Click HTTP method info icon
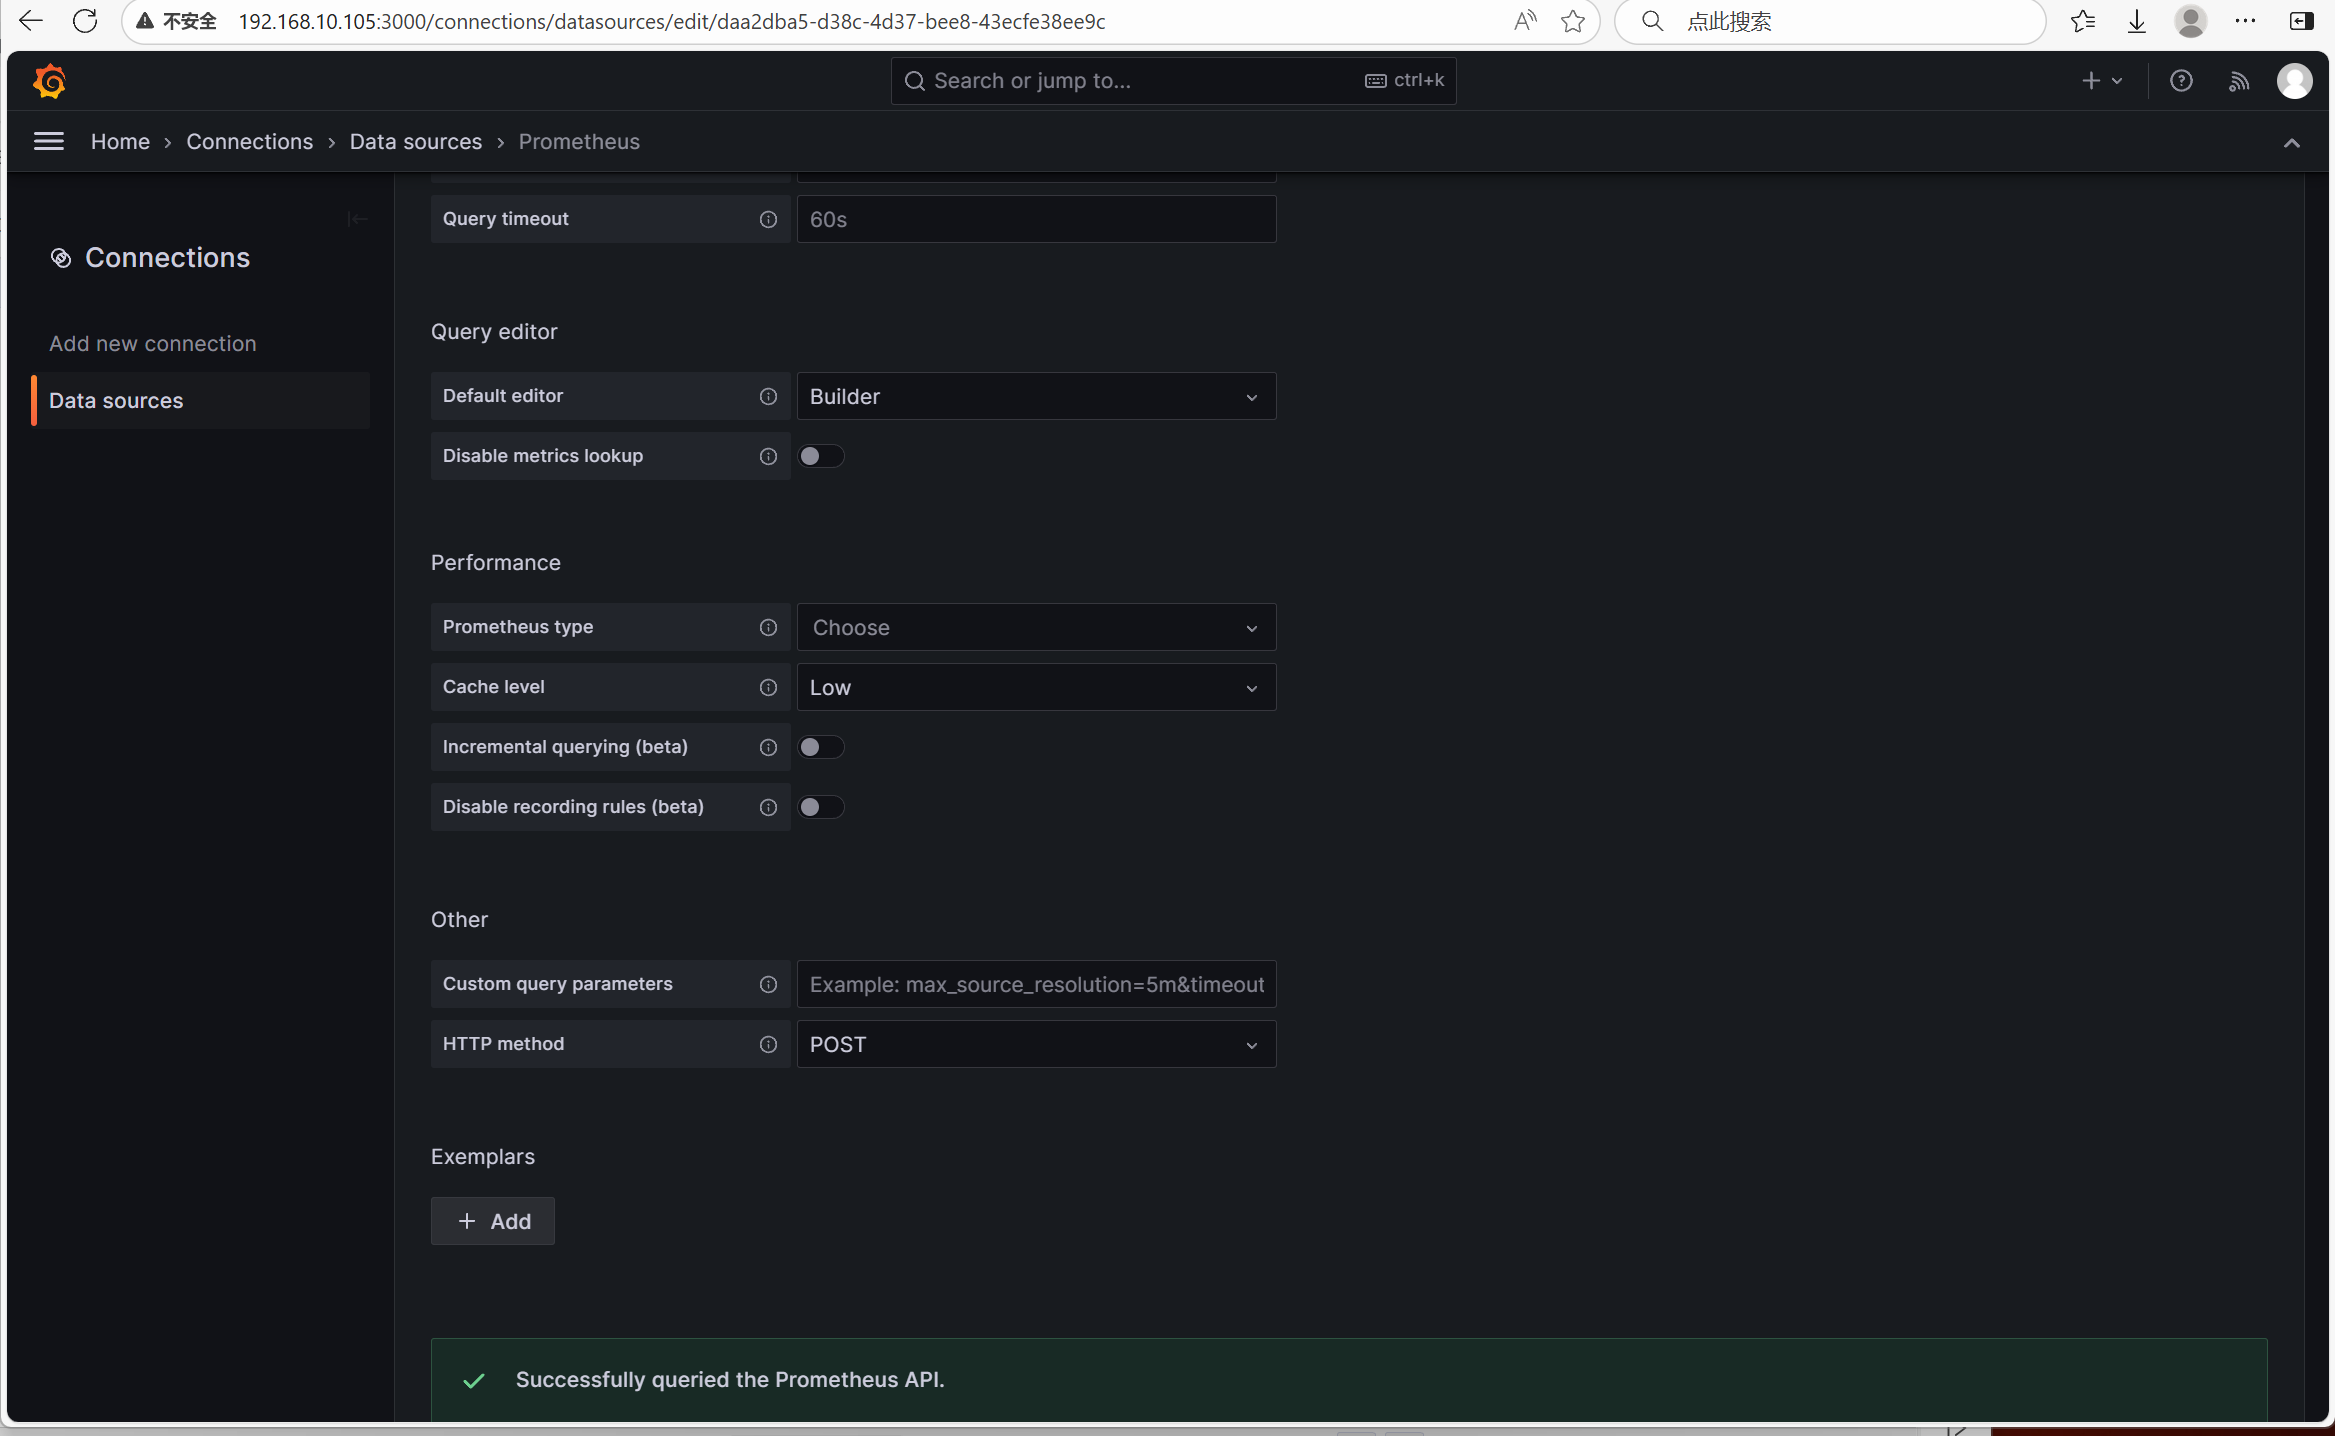This screenshot has width=2335, height=1436. (768, 1044)
